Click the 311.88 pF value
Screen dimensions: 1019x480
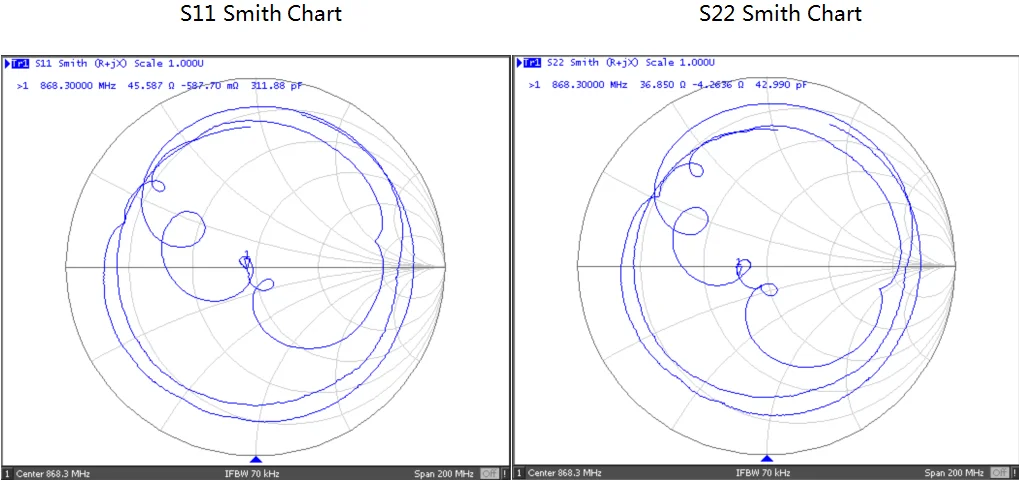(x=276, y=85)
